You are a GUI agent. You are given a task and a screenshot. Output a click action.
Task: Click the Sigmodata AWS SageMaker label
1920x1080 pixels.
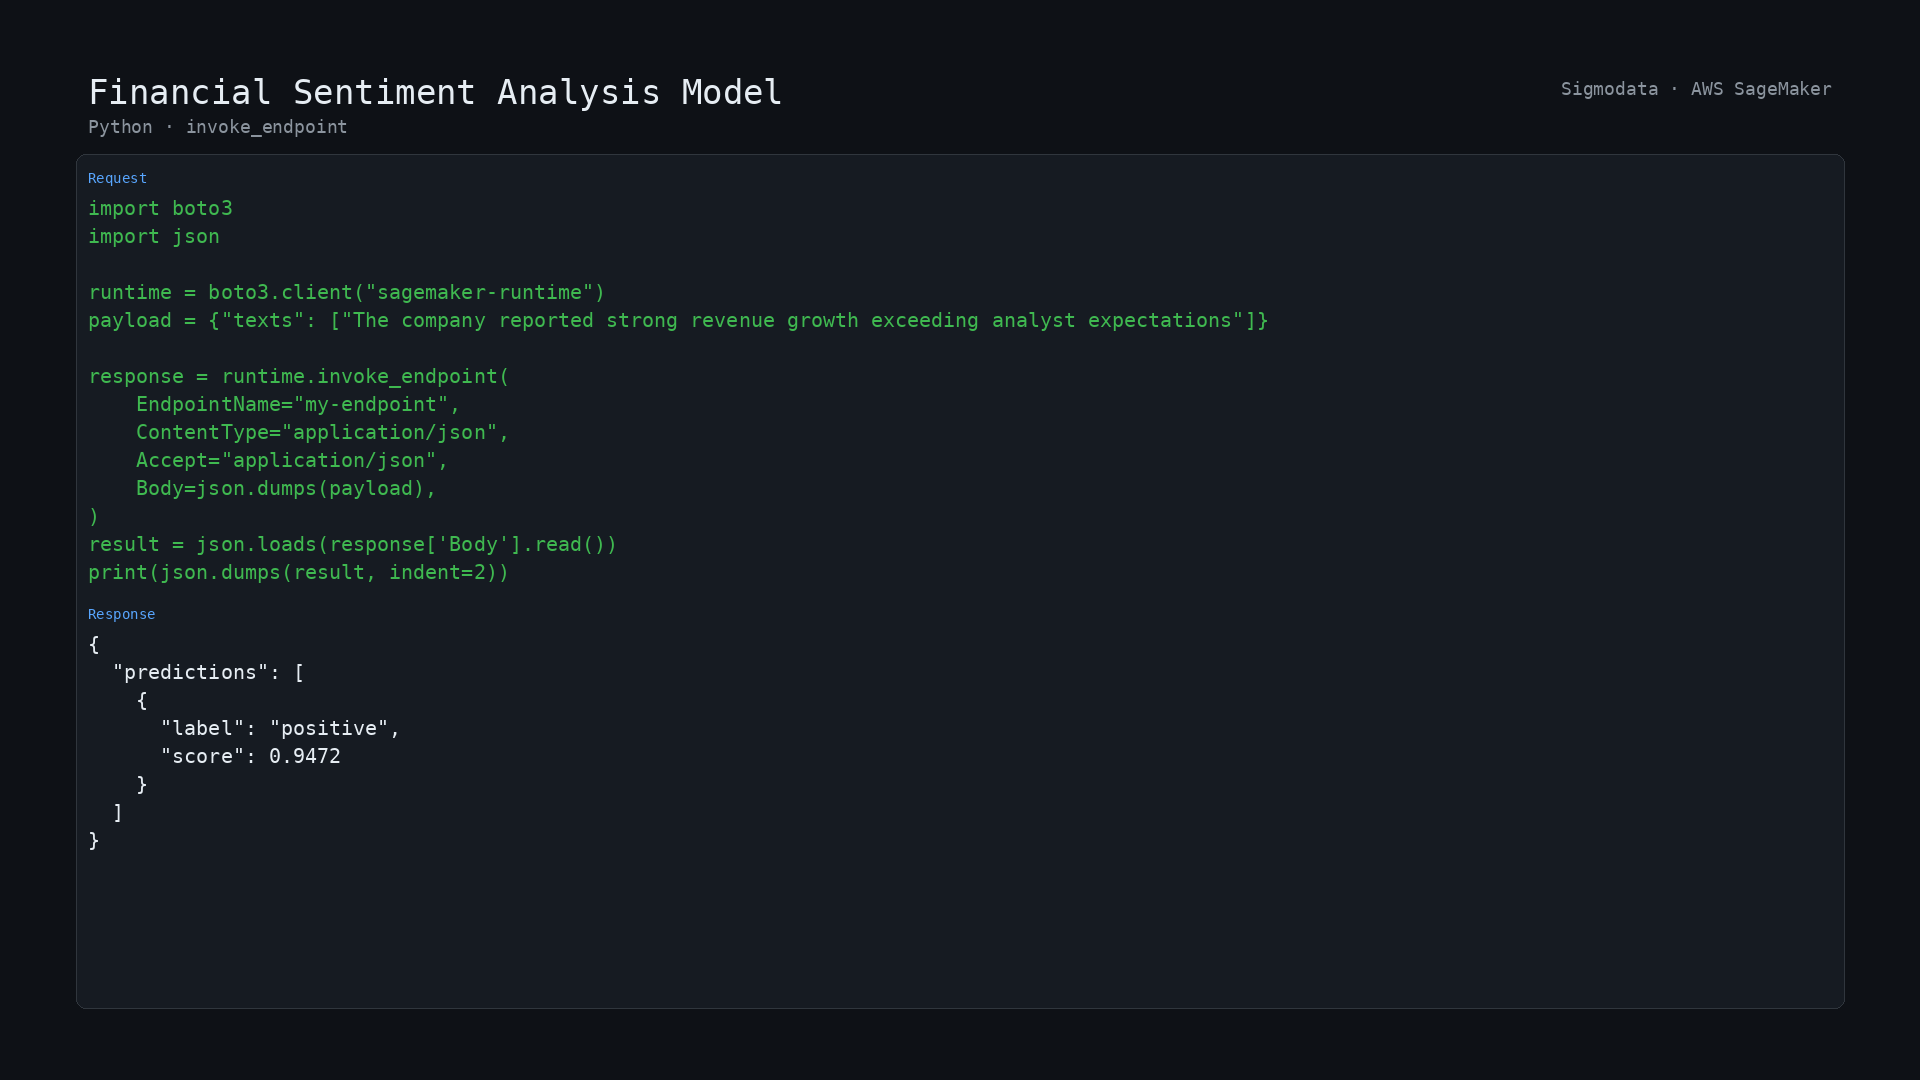coord(1696,89)
